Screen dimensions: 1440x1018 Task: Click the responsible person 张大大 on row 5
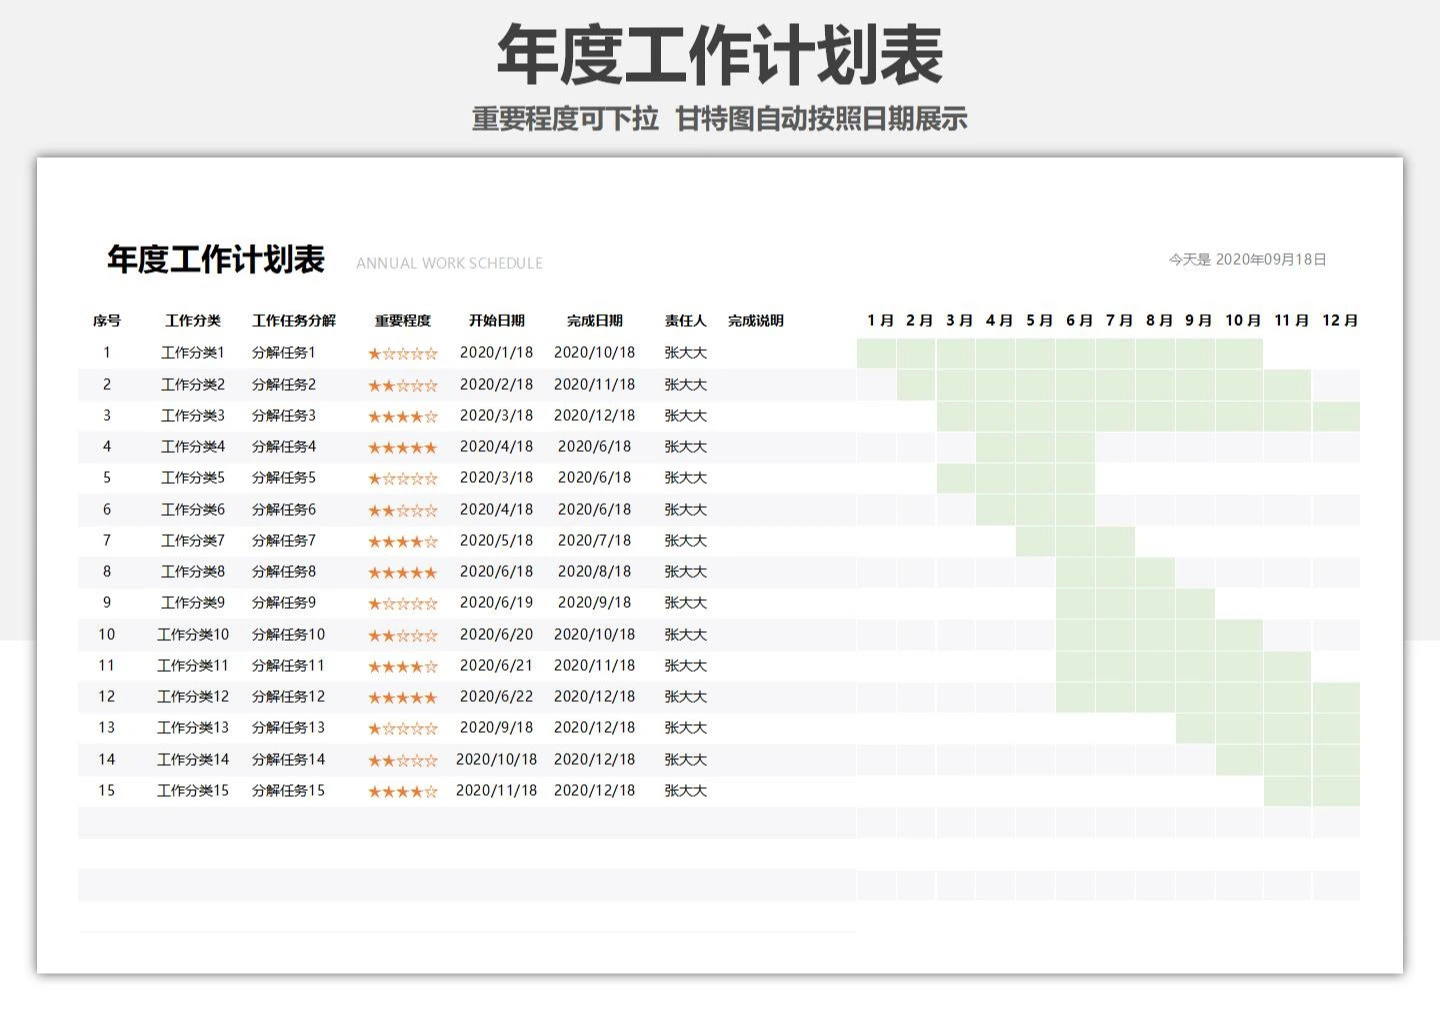click(x=686, y=477)
